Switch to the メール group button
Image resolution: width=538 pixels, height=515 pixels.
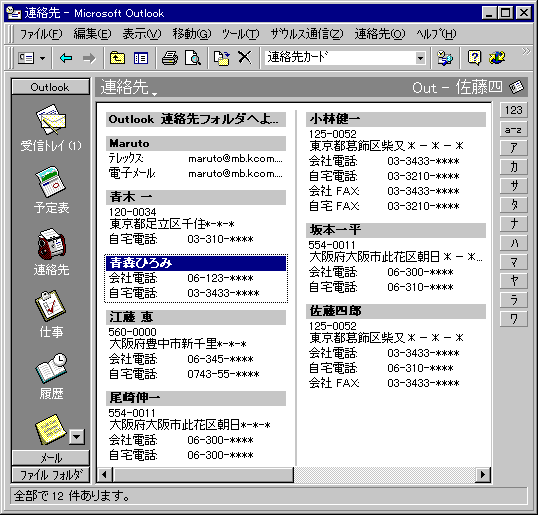50,457
